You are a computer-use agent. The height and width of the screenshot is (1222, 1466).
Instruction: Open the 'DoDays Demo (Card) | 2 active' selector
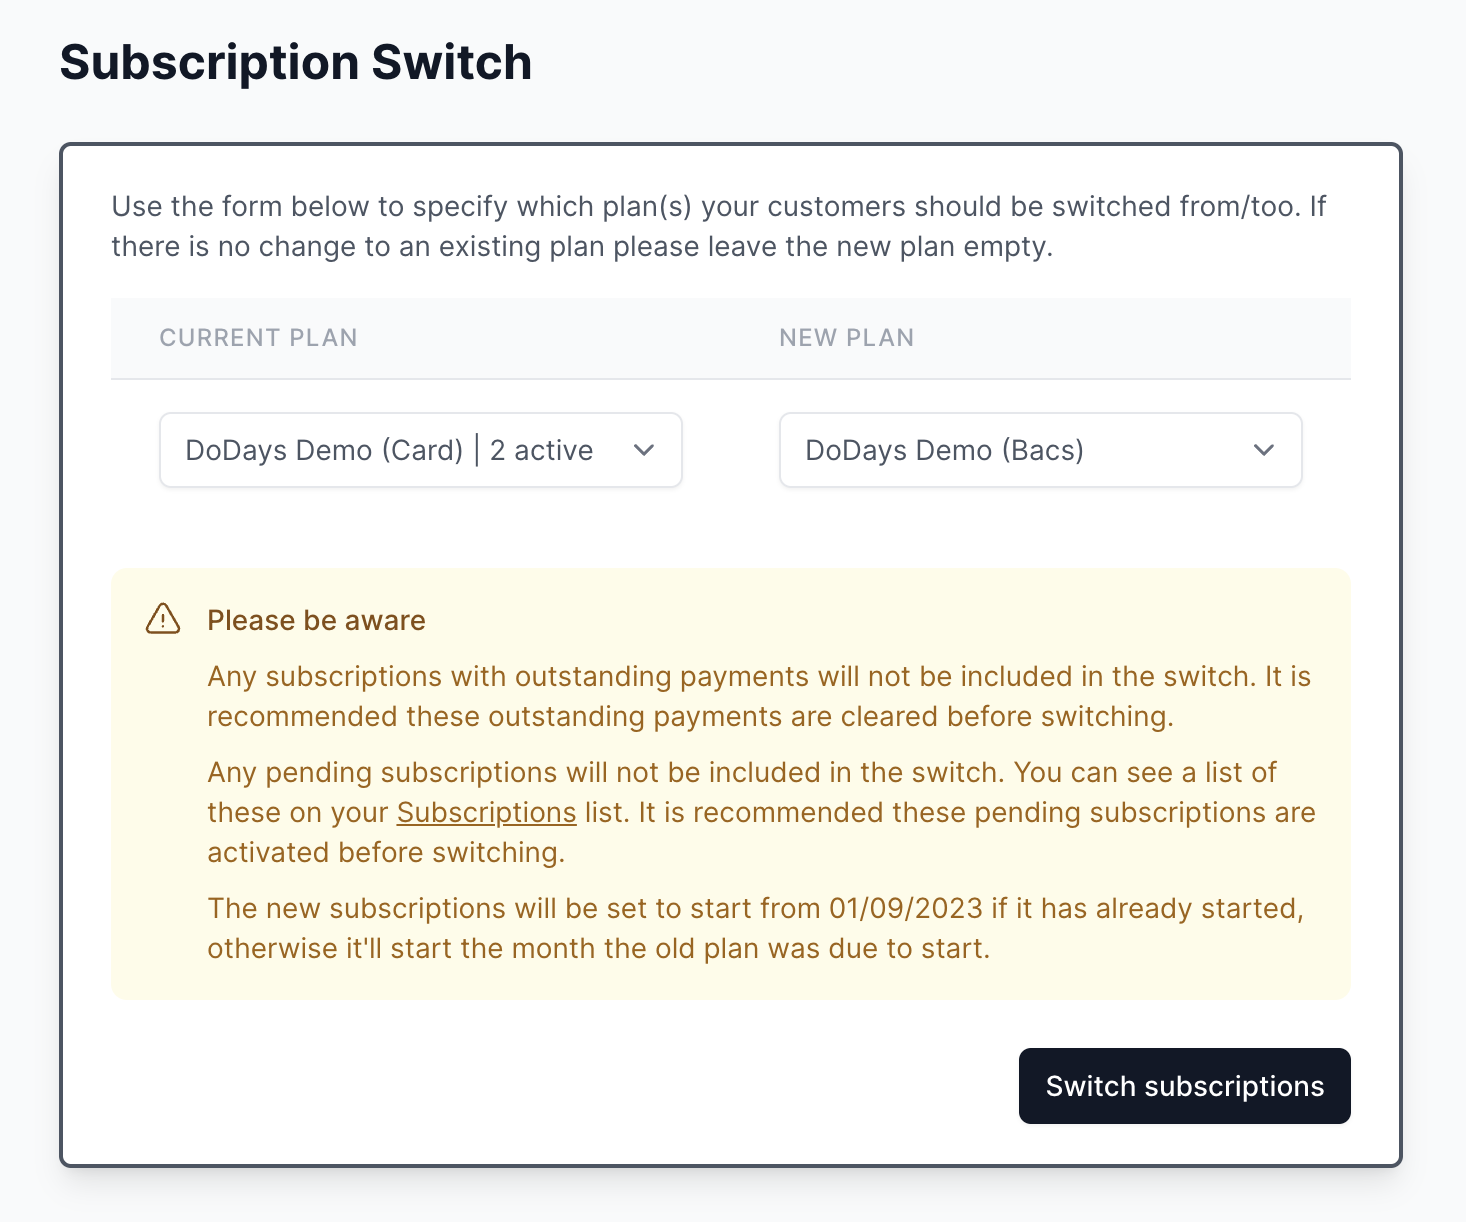click(420, 450)
